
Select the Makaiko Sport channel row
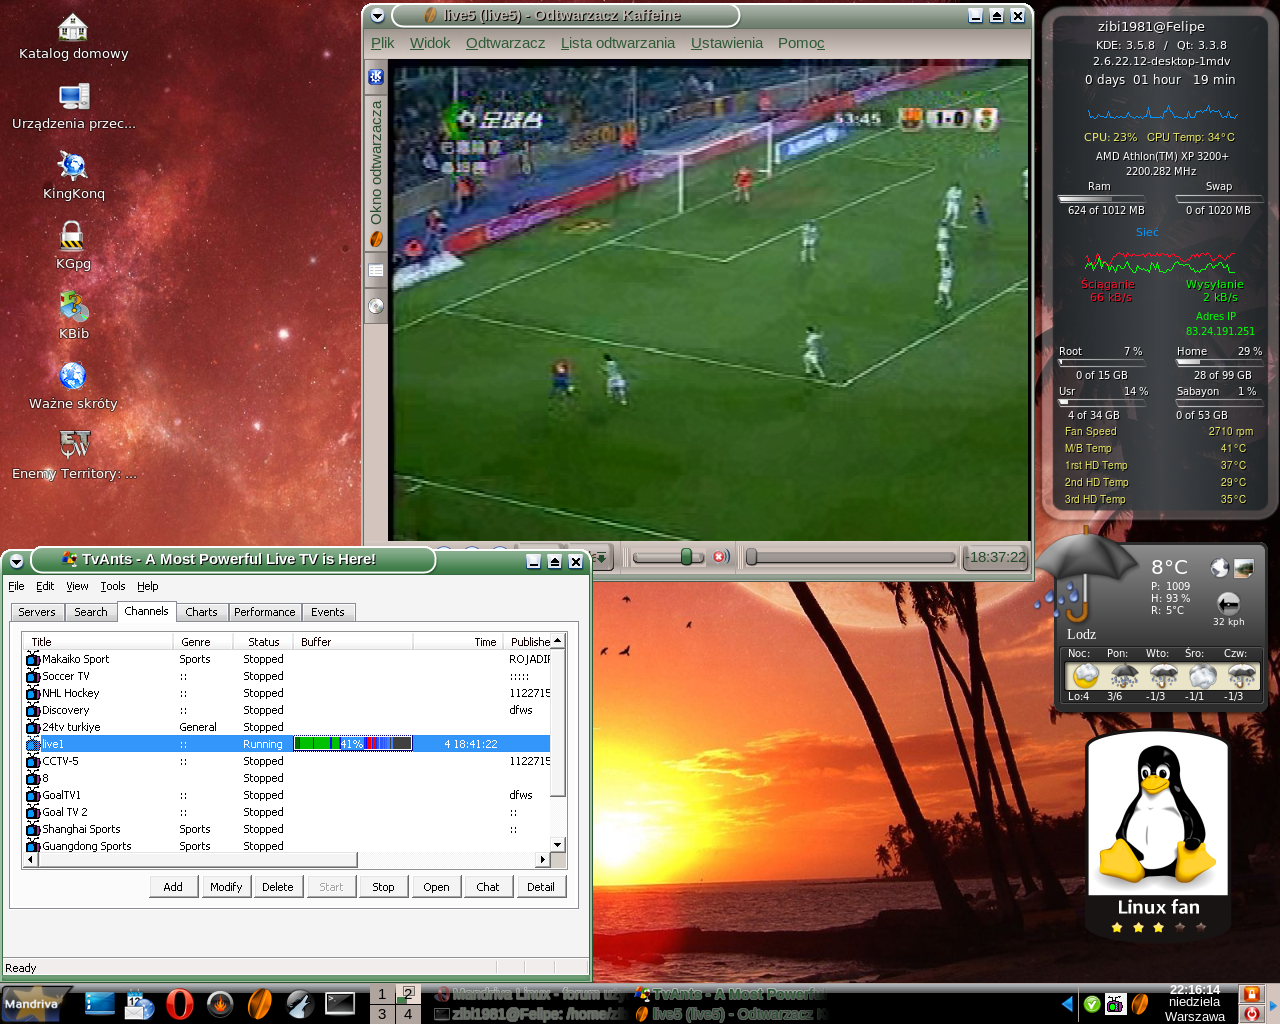click(288, 659)
